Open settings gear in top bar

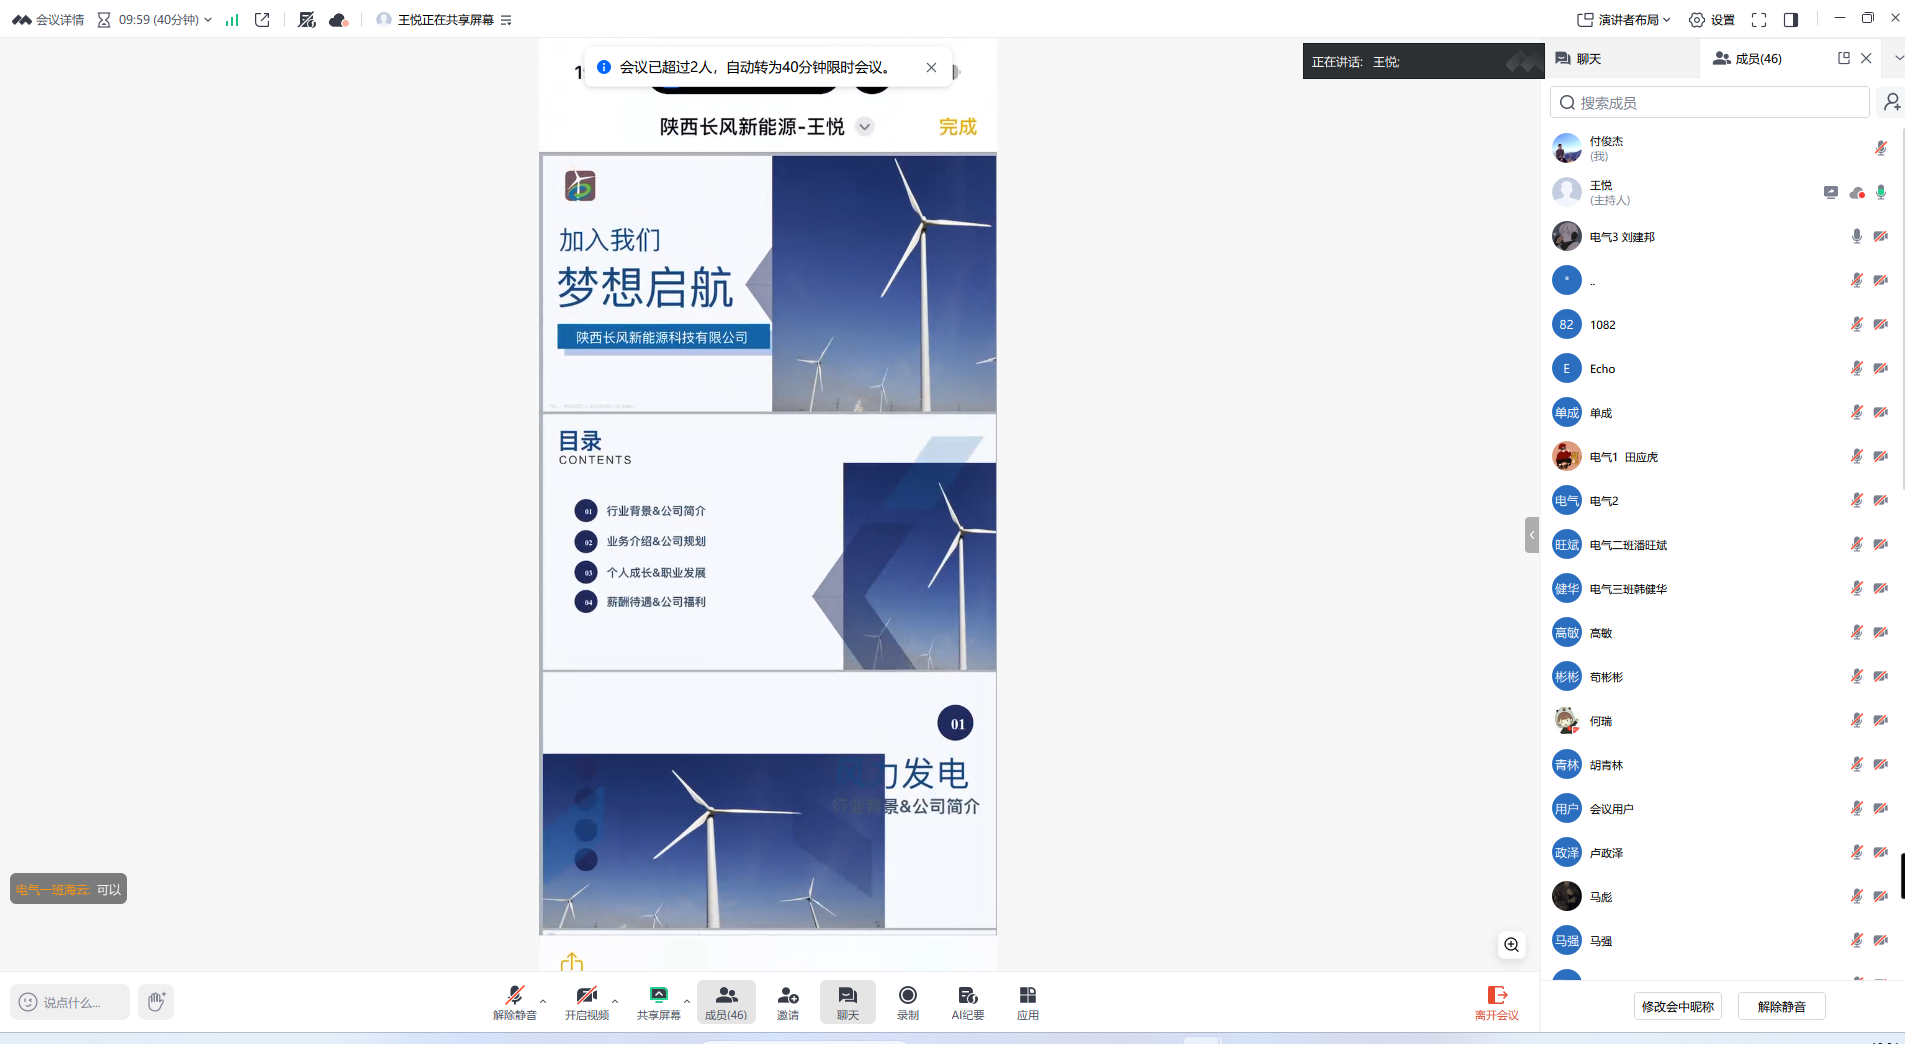coord(1711,20)
